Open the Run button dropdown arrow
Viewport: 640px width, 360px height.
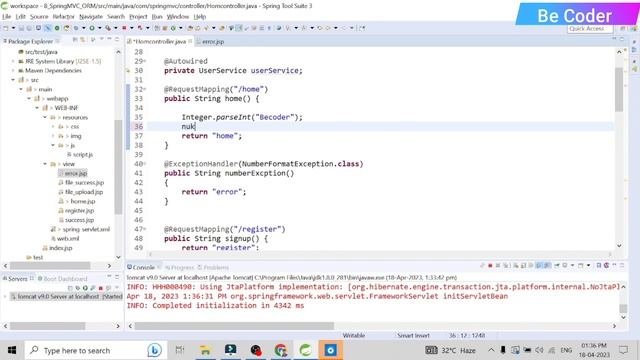tap(99, 28)
